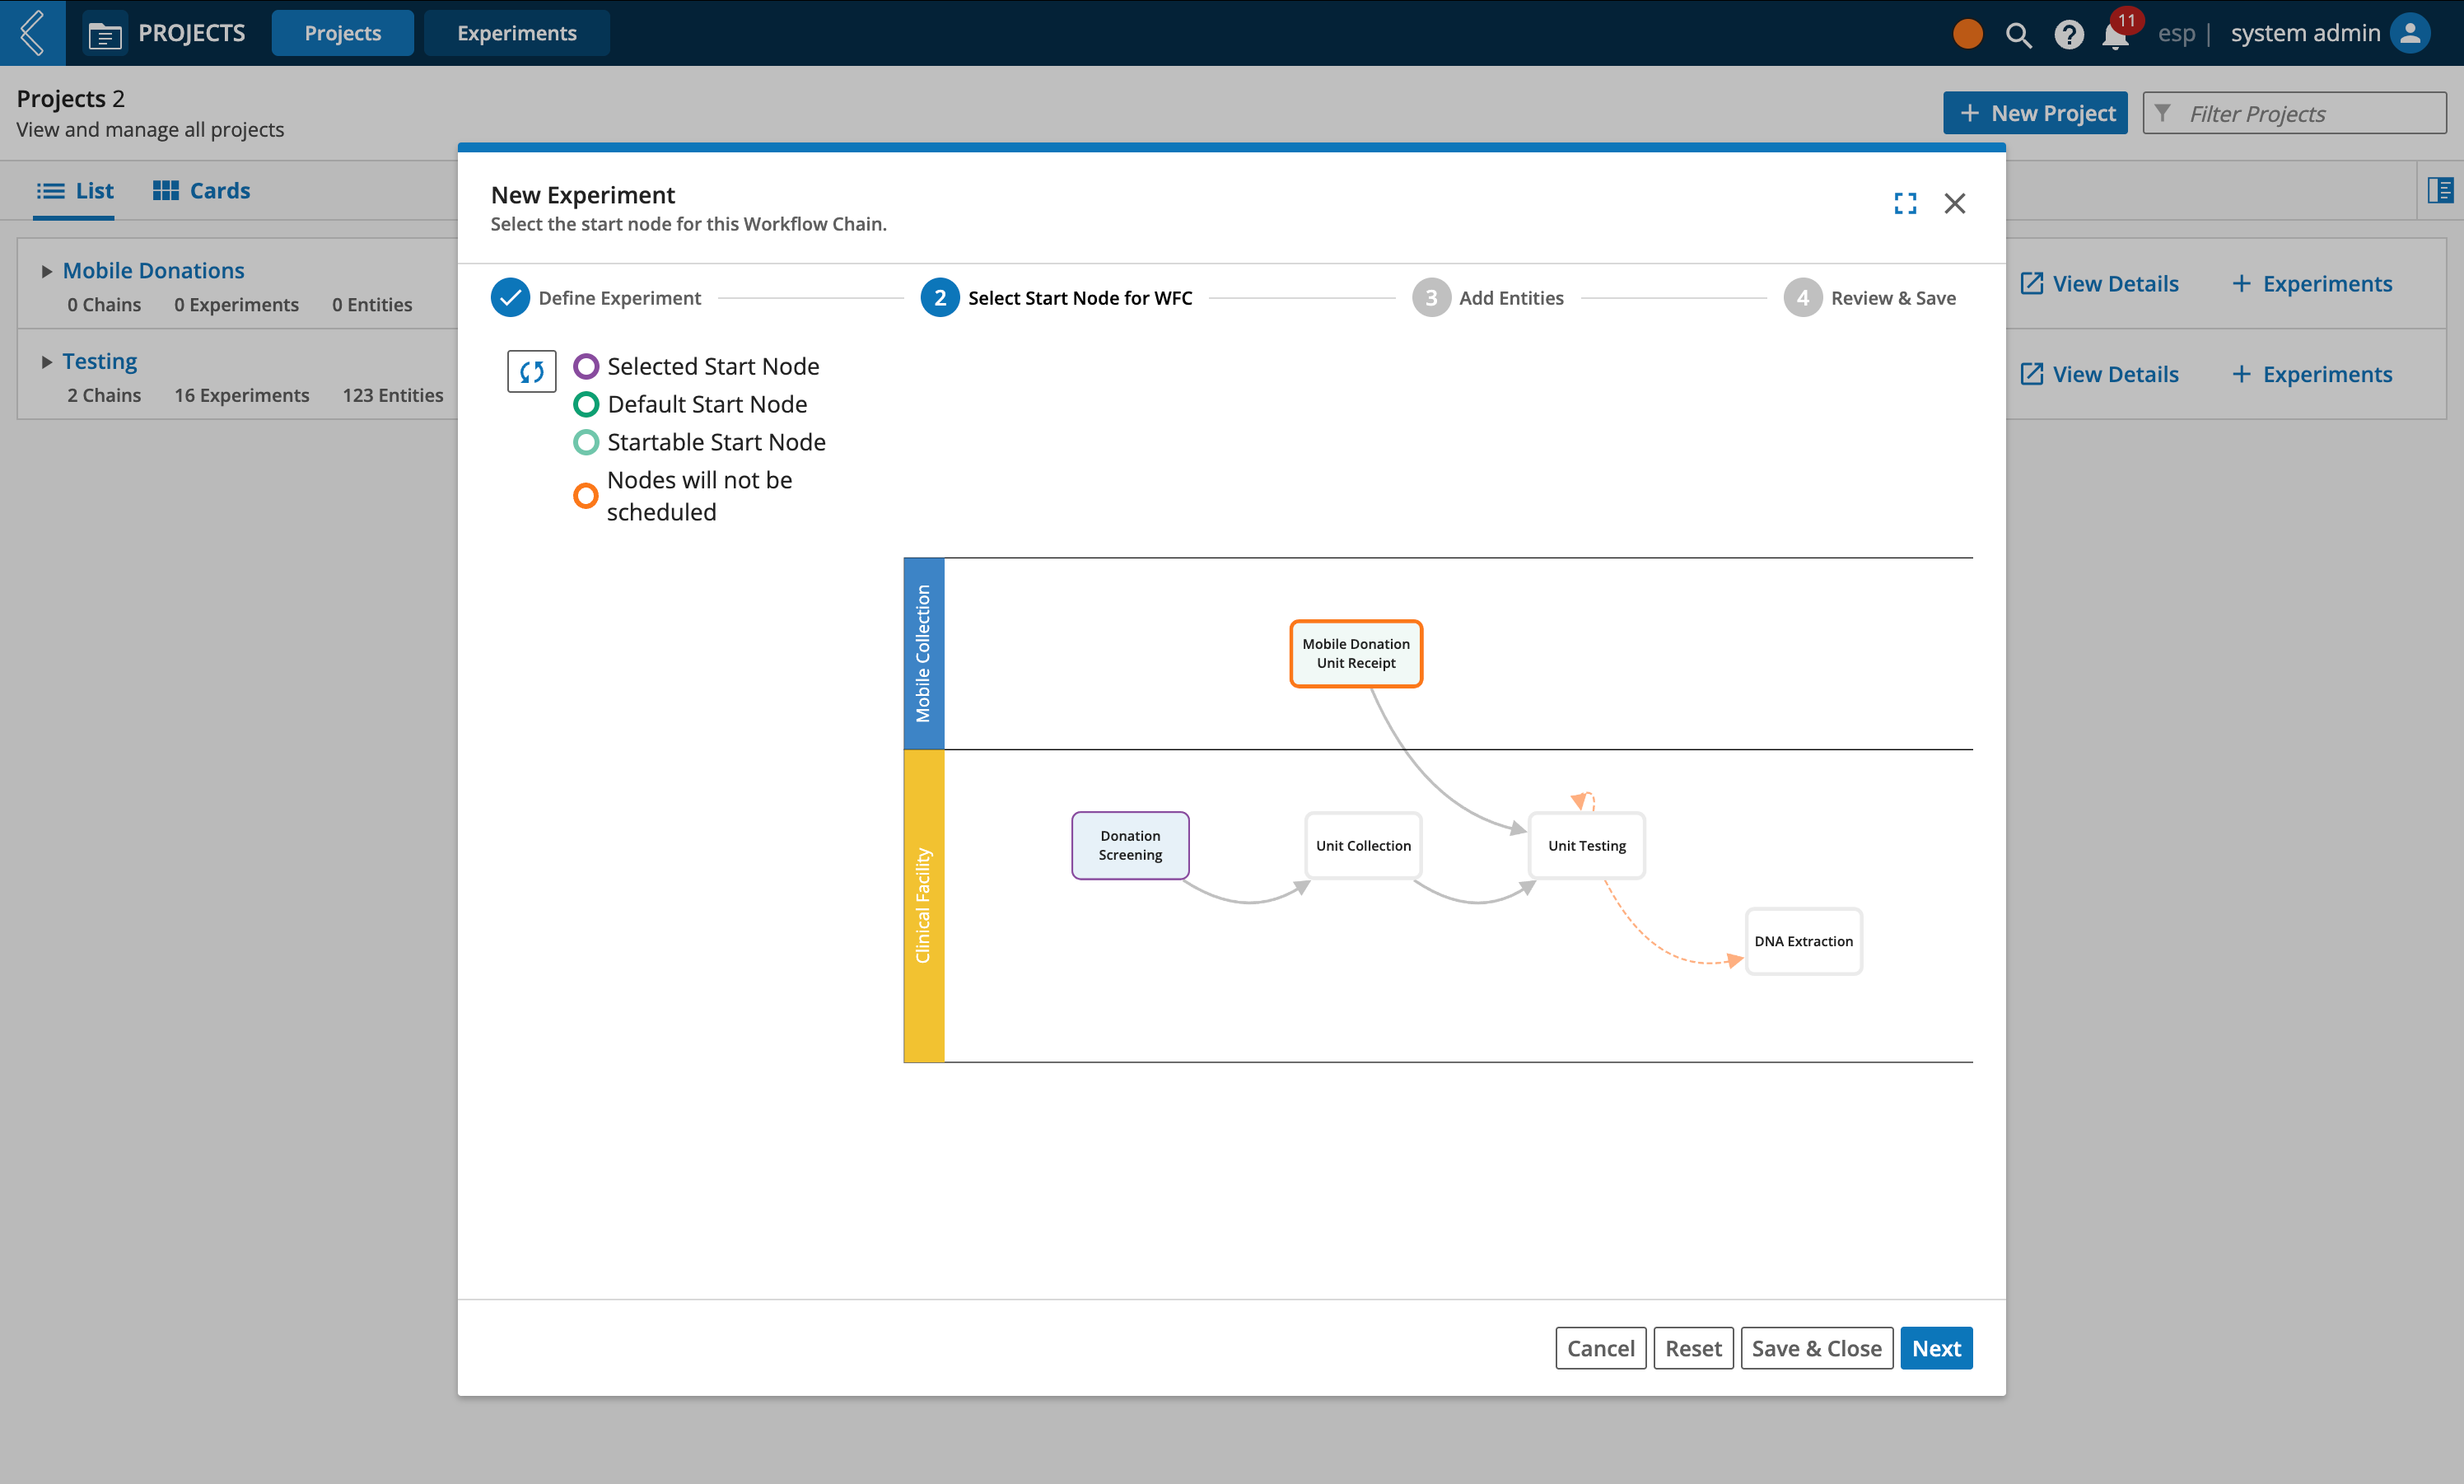Click step 2 Select Start Node circle
Image resolution: width=2464 pixels, height=1484 pixels.
[939, 297]
